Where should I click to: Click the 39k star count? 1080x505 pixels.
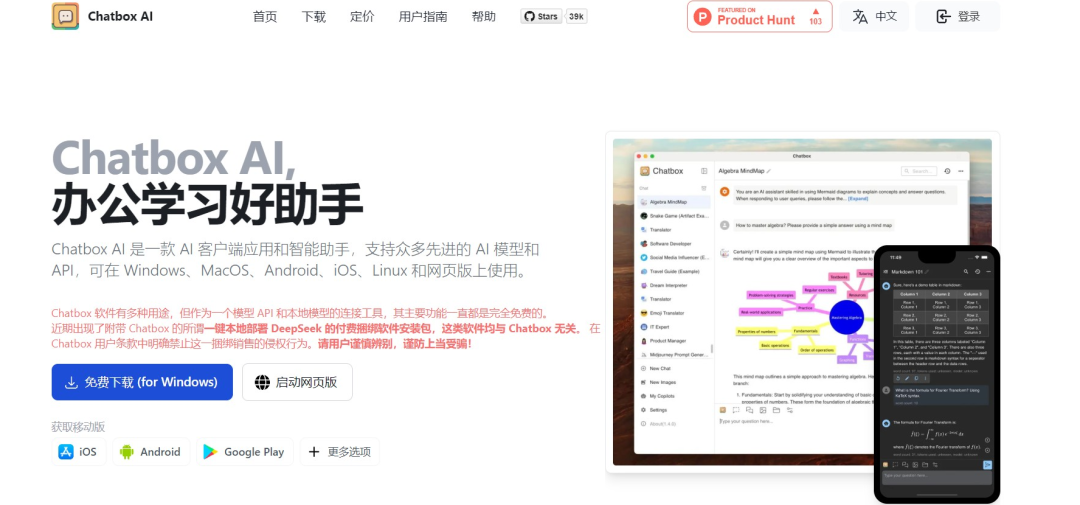[x=577, y=17]
